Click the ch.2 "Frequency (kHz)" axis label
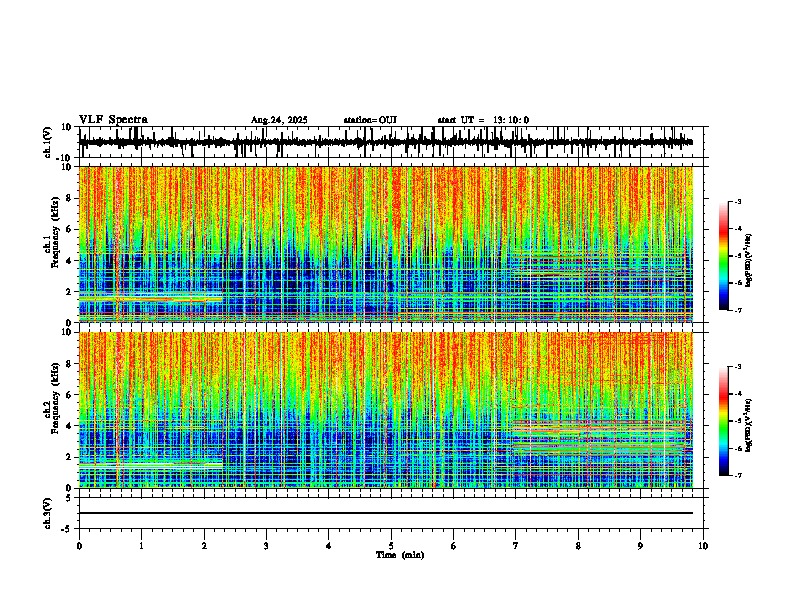Image resolution: width=792 pixels, height=612 pixels. point(55,398)
